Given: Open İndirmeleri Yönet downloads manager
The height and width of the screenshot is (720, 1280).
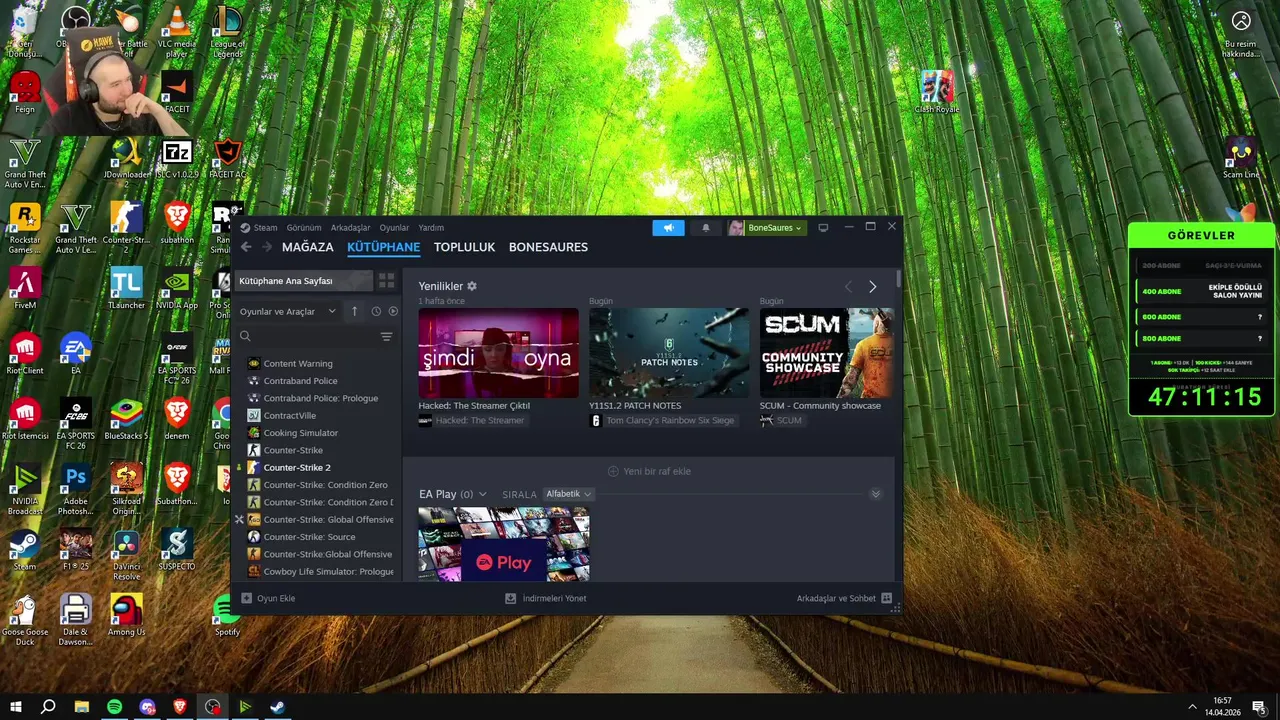Looking at the screenshot, I should coord(546,598).
